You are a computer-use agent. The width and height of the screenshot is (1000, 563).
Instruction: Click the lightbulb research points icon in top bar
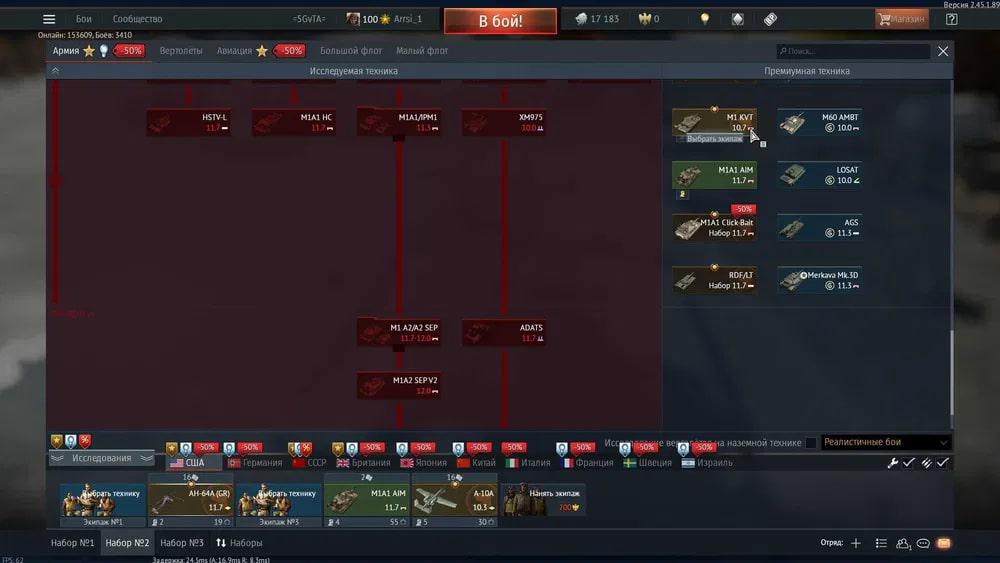pyautogui.click(x=704, y=19)
